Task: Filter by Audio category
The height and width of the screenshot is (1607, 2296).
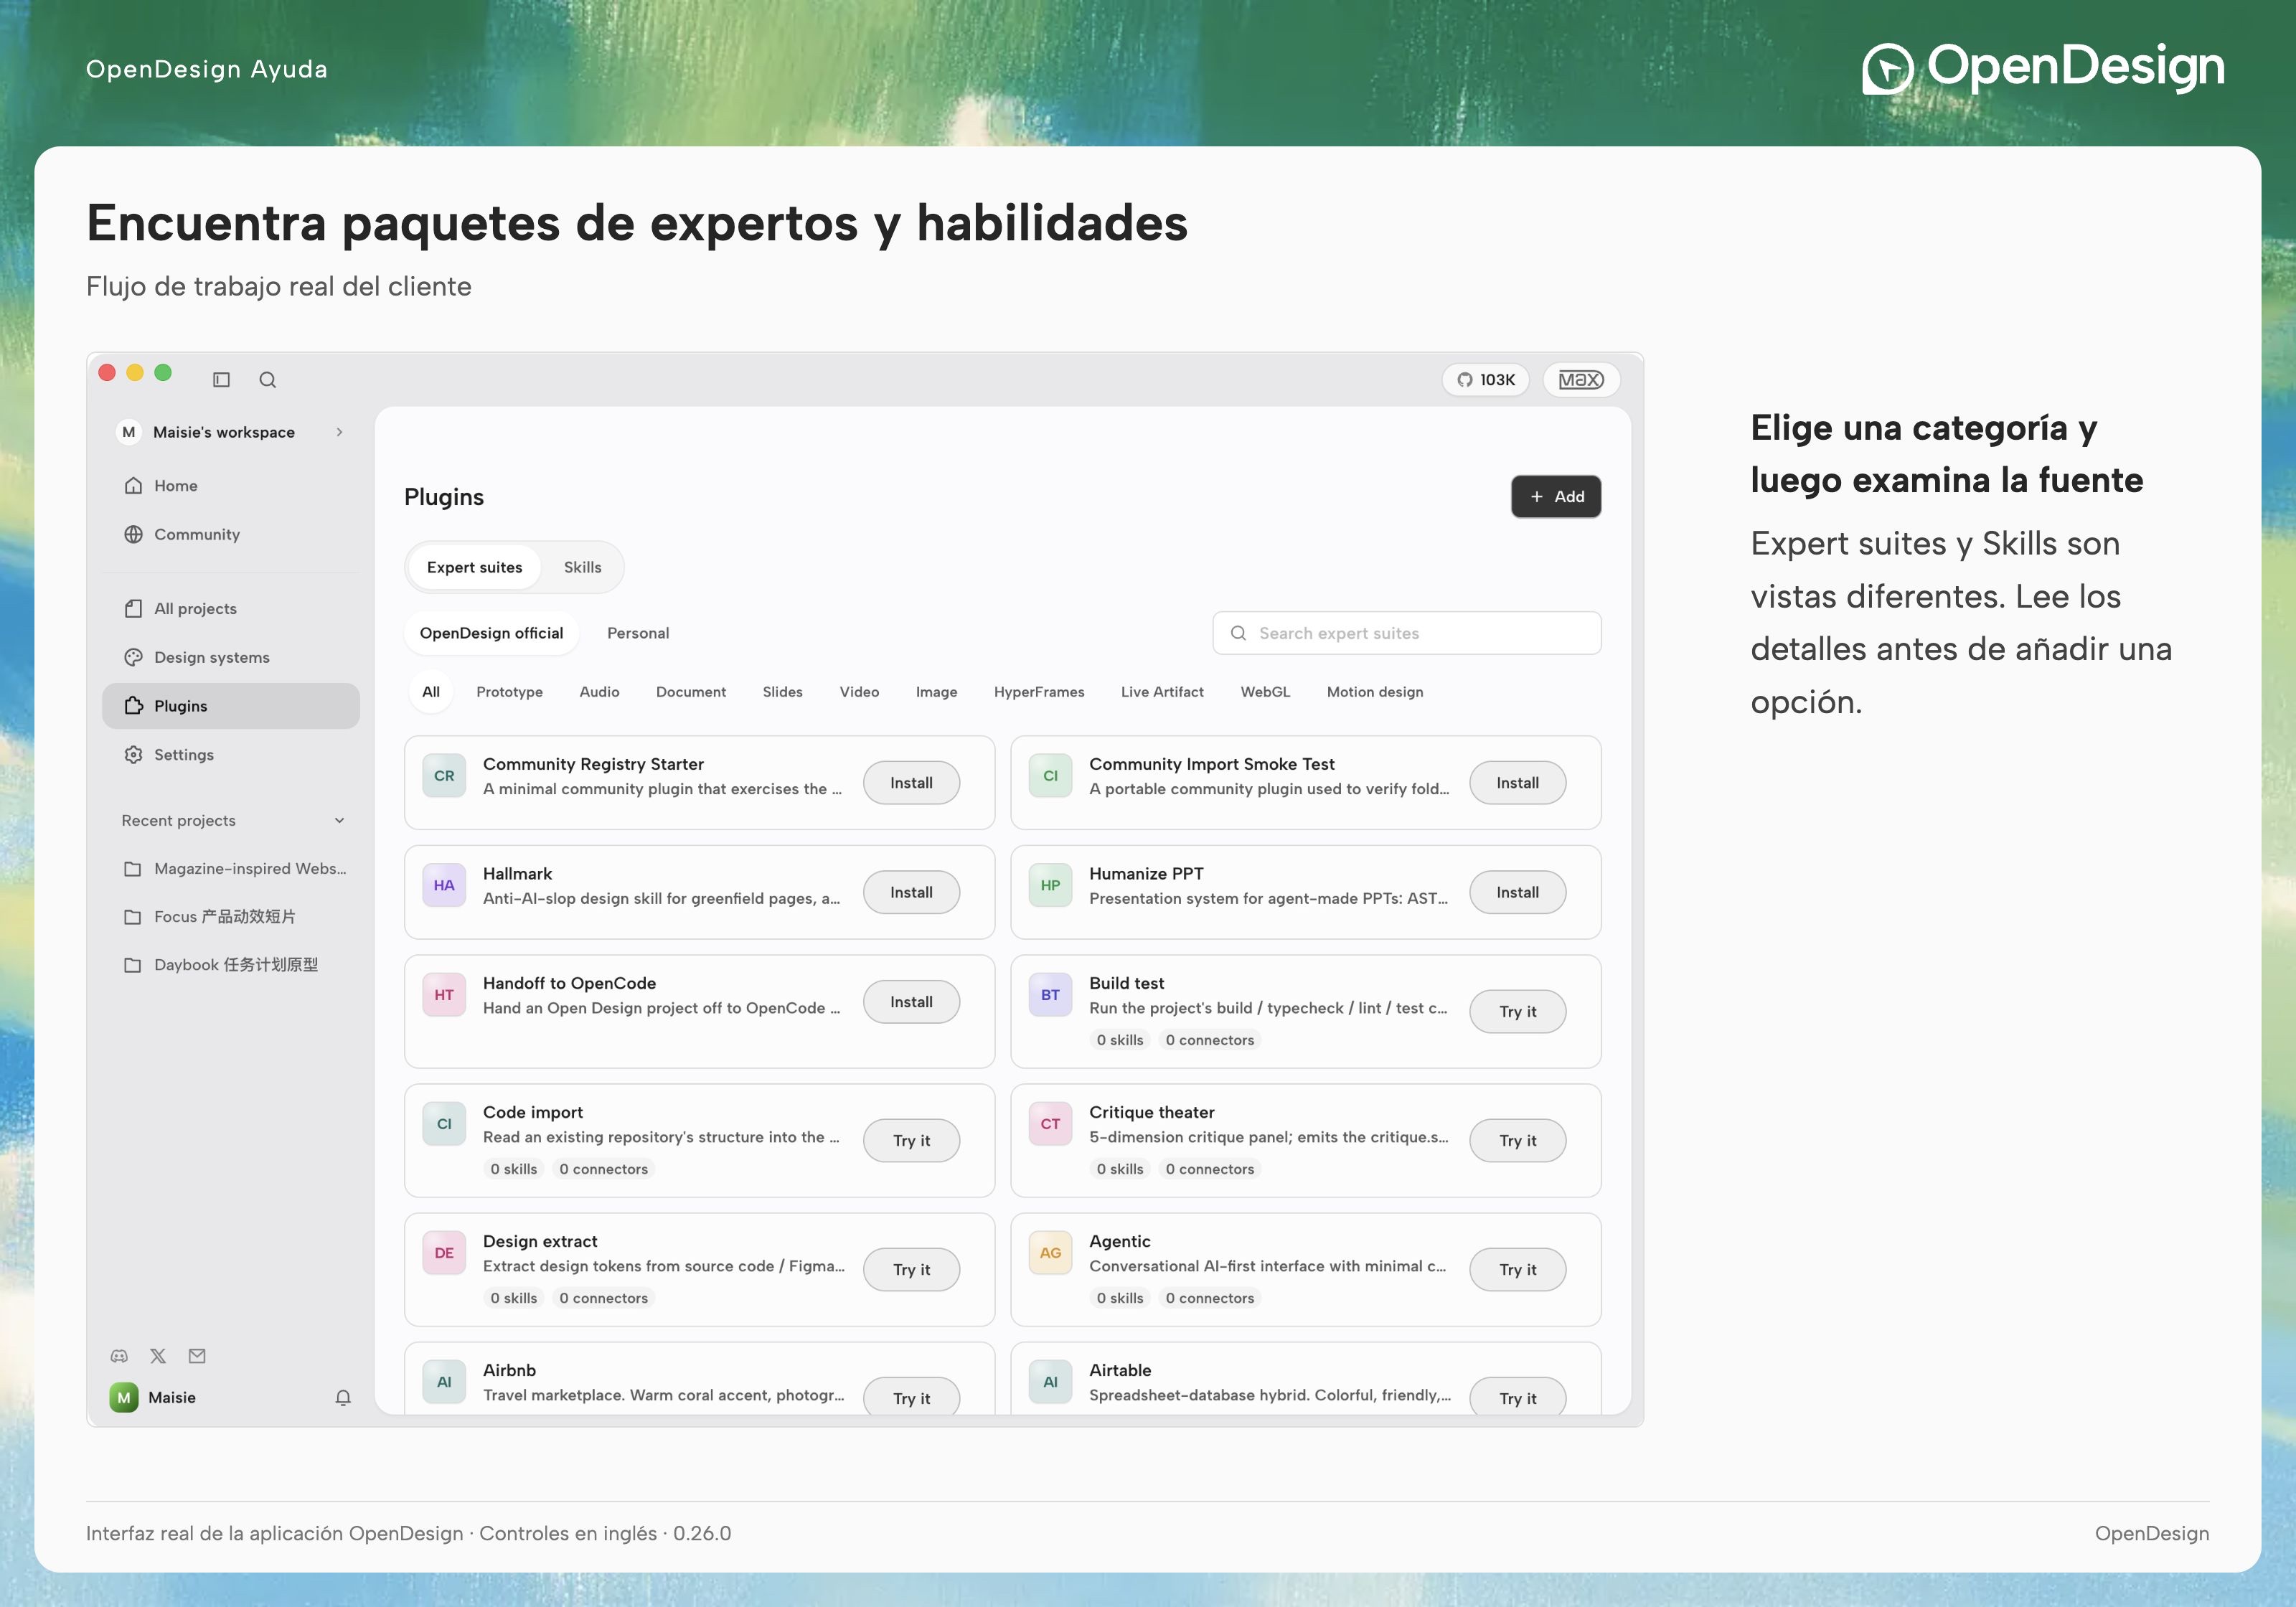Action: pos(599,692)
